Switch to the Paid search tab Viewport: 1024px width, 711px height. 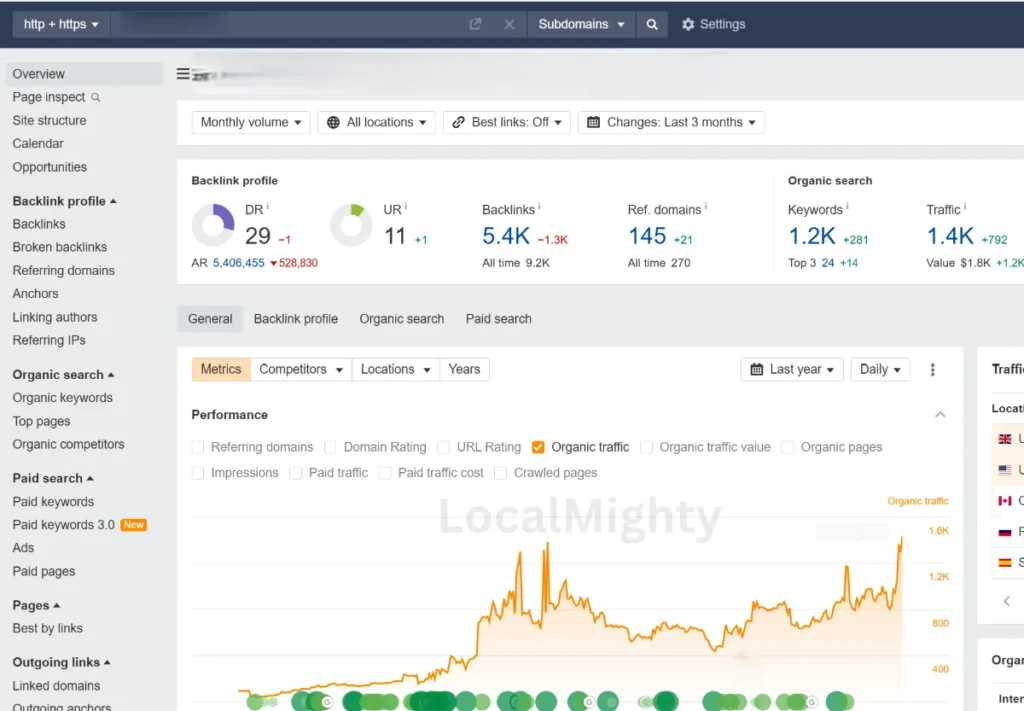498,319
